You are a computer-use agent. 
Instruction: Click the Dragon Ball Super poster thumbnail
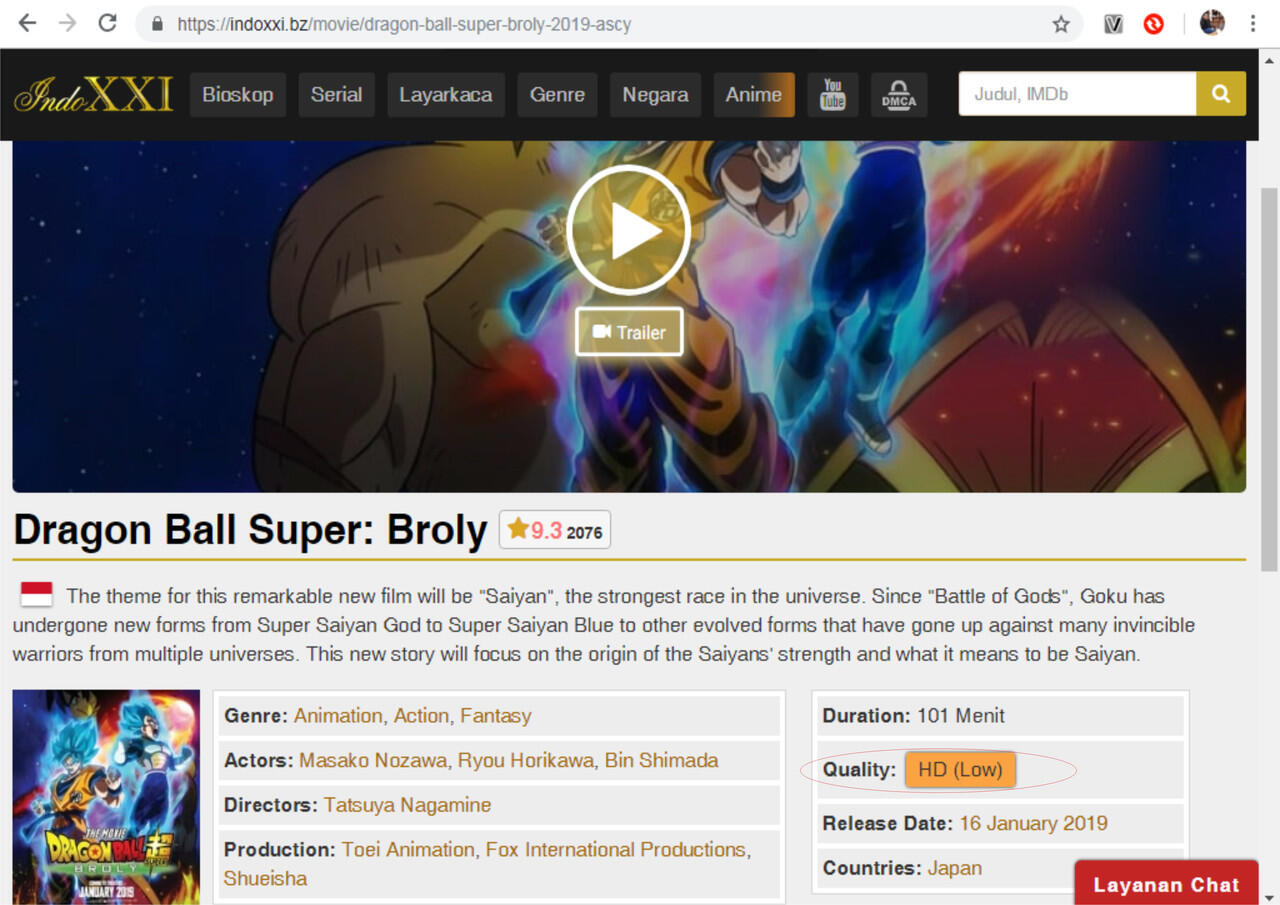click(106, 797)
